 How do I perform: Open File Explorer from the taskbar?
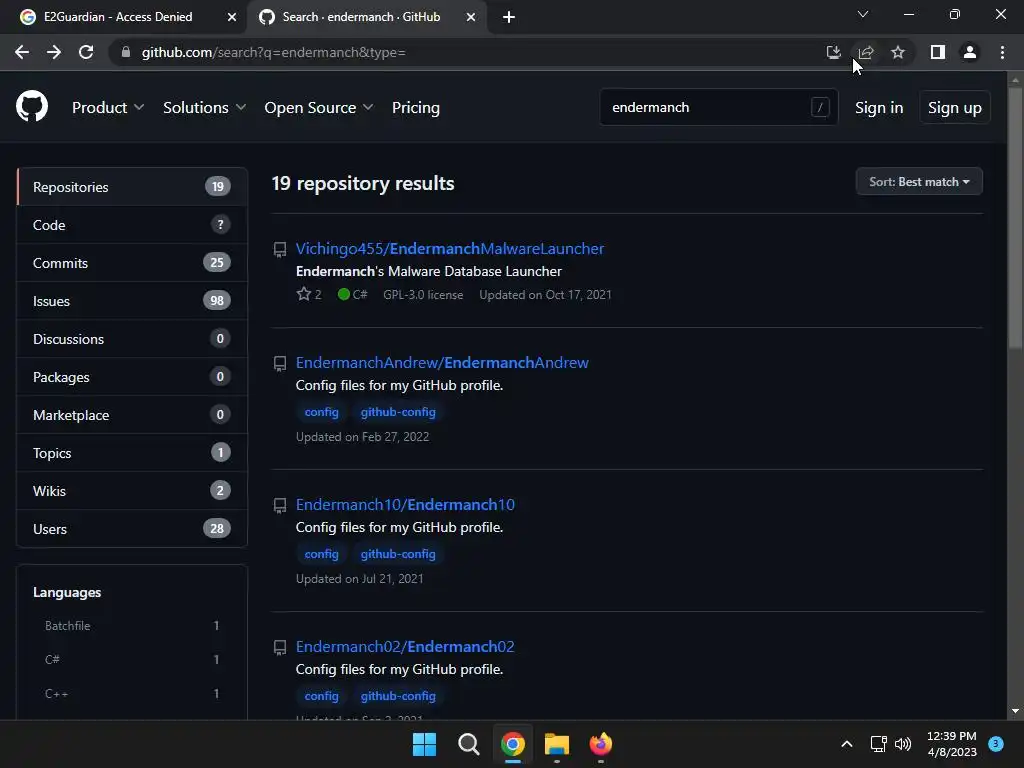556,744
